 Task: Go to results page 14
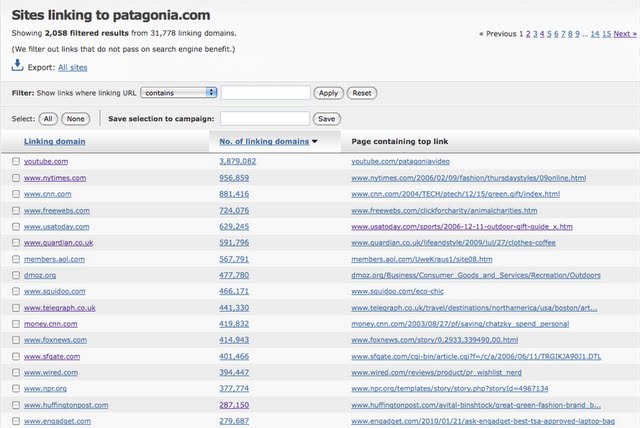pyautogui.click(x=595, y=34)
